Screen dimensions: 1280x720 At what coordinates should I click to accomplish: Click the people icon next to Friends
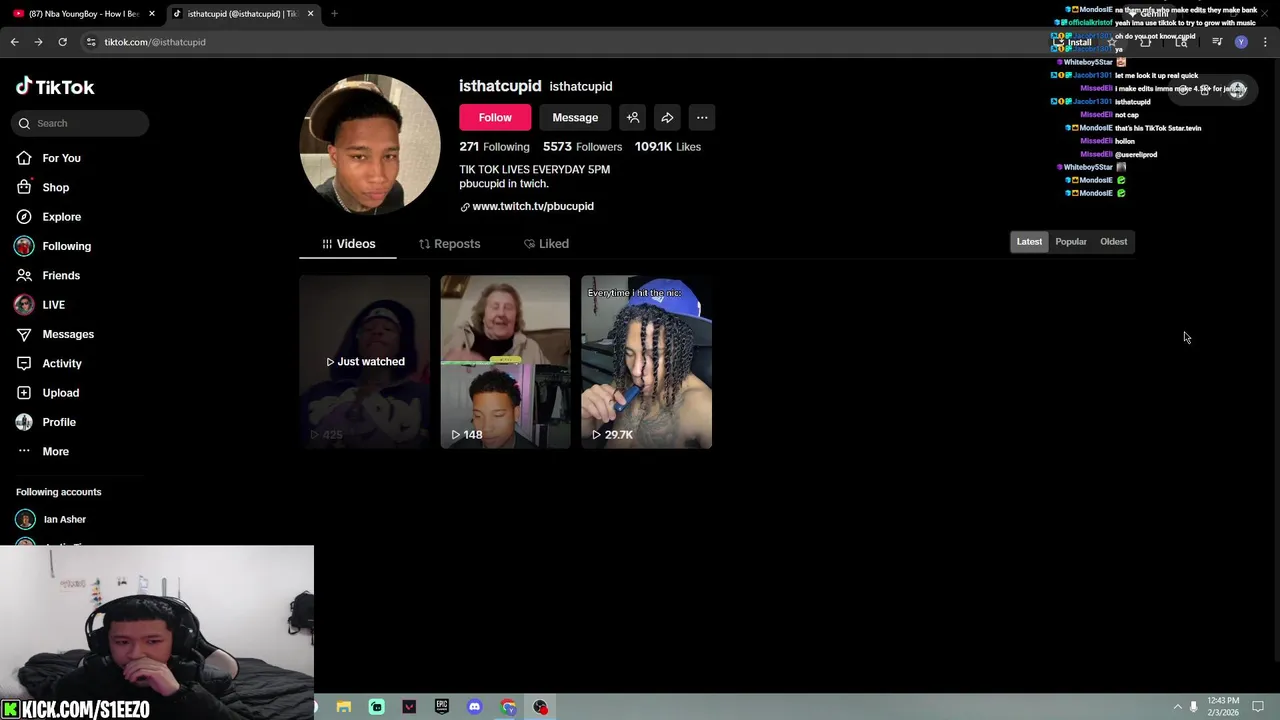[24, 275]
